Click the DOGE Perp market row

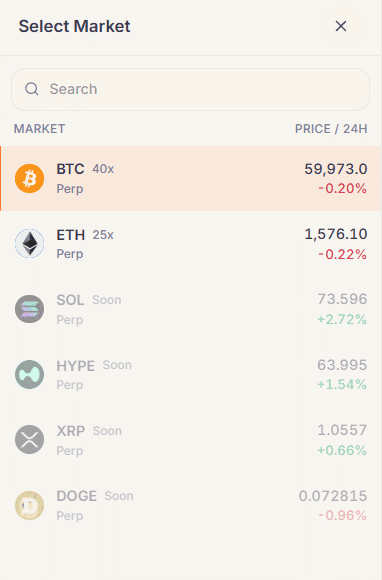click(x=191, y=505)
